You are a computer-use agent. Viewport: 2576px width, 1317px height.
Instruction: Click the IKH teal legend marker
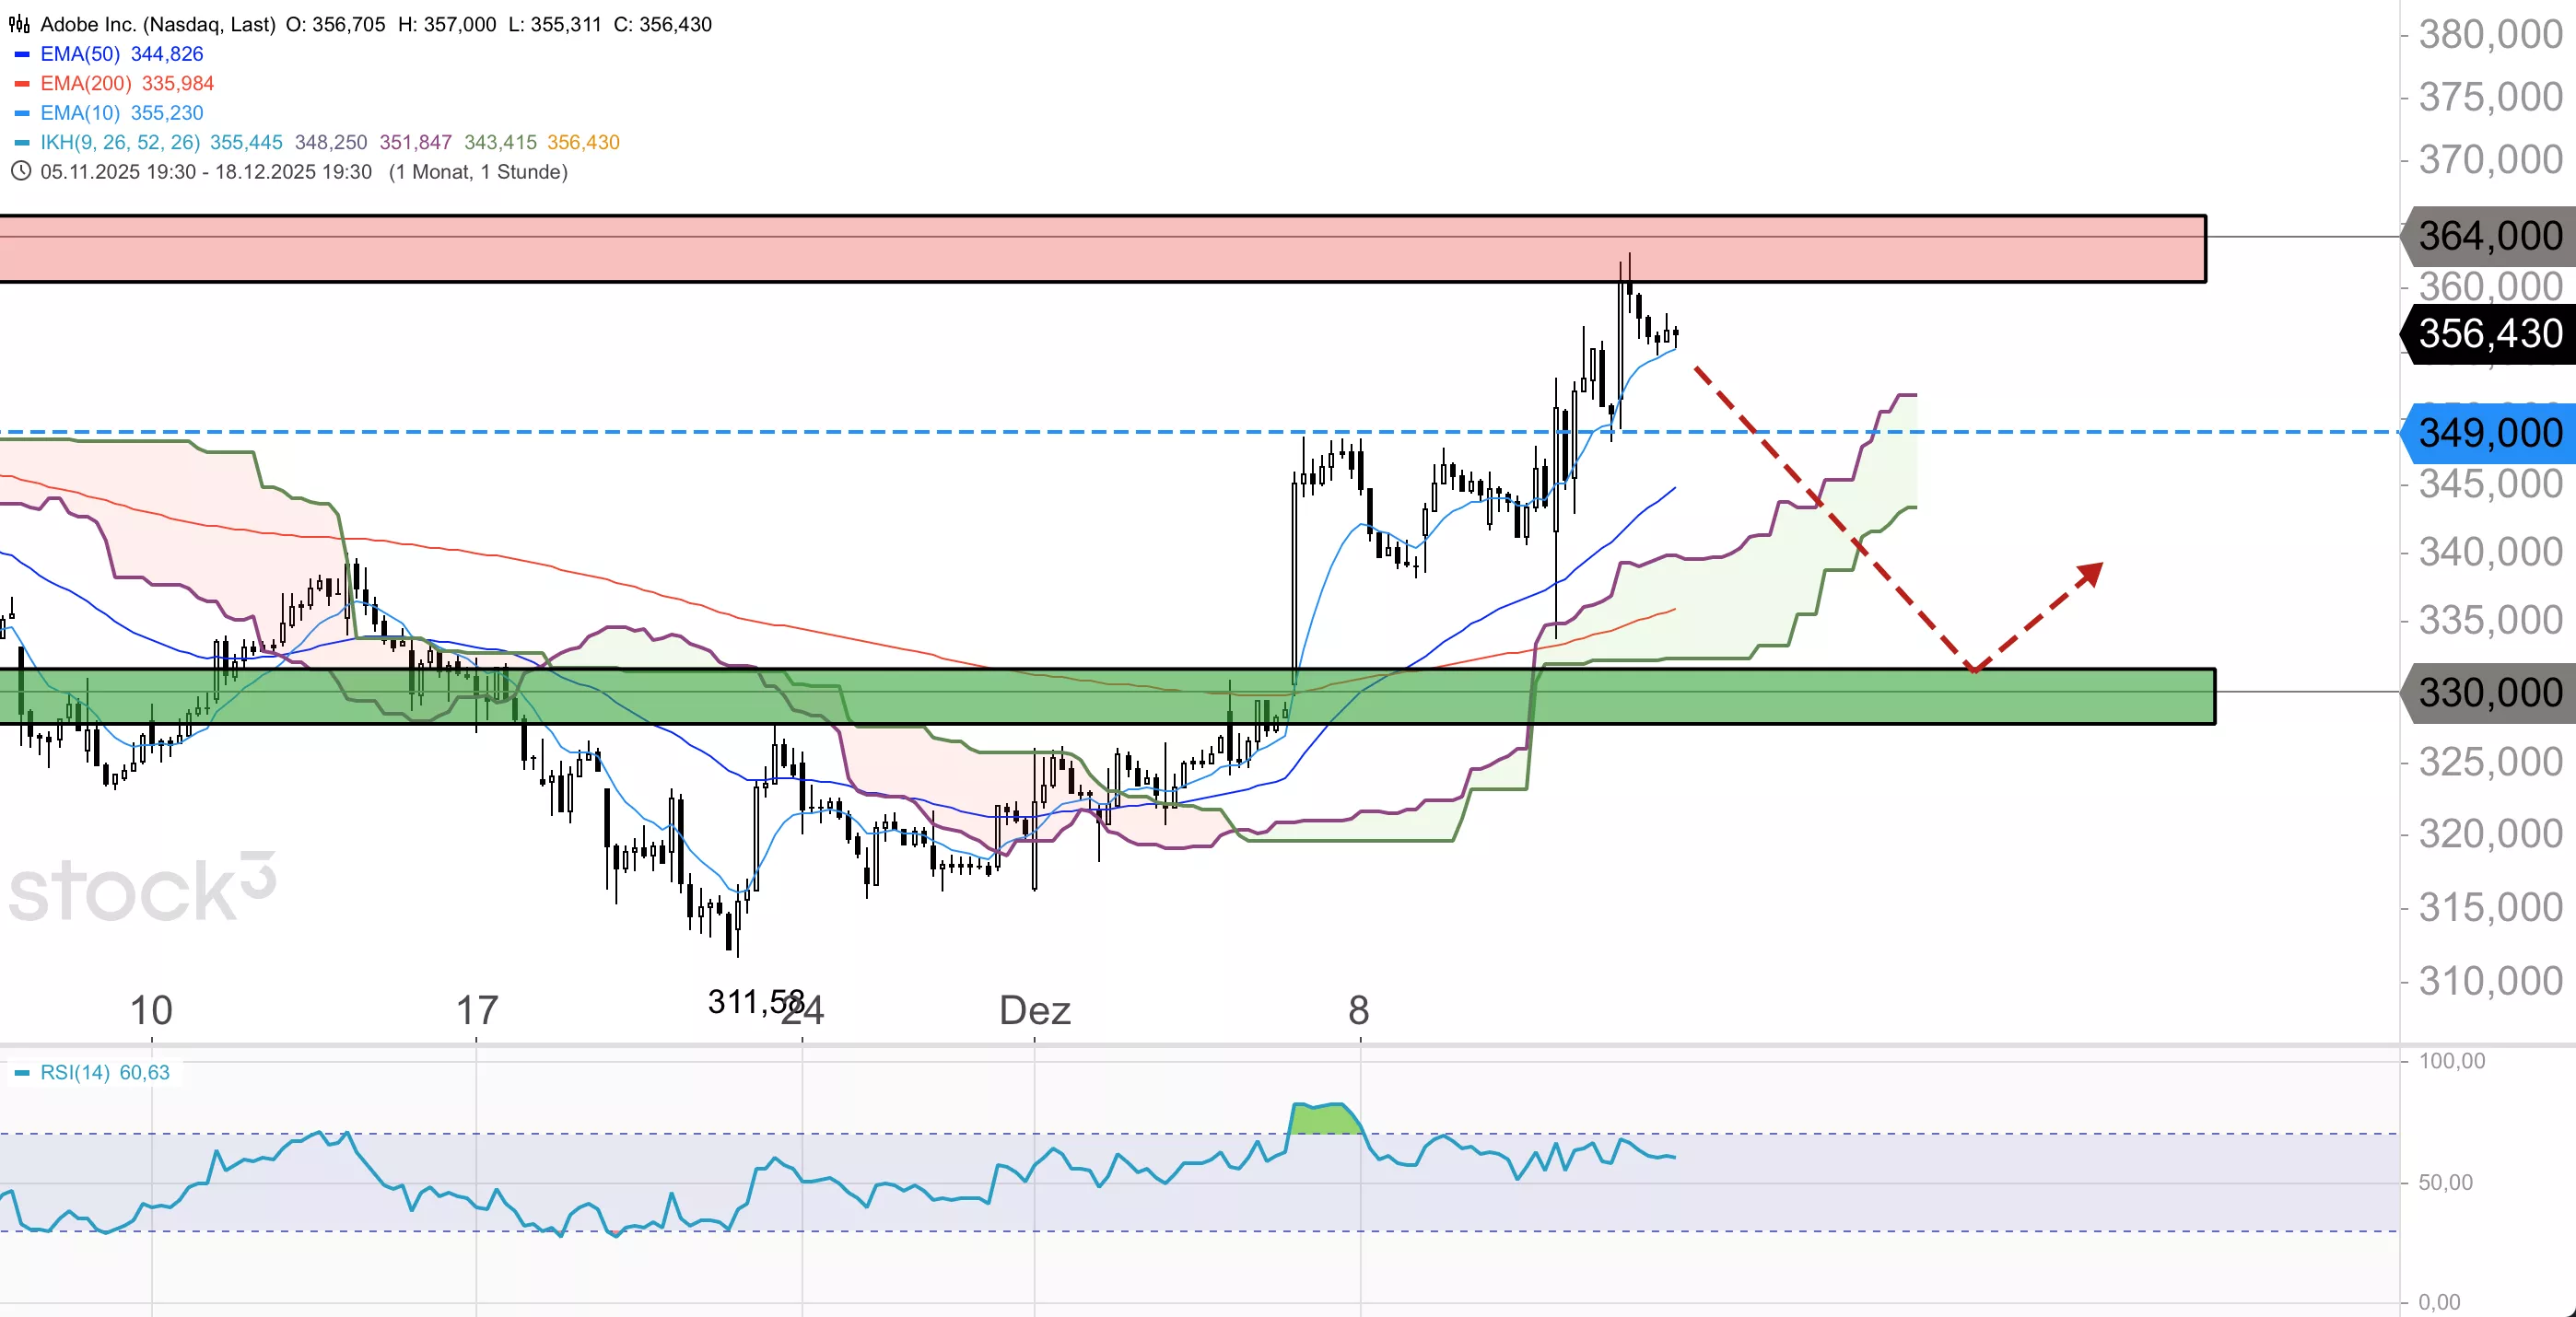pos(22,143)
